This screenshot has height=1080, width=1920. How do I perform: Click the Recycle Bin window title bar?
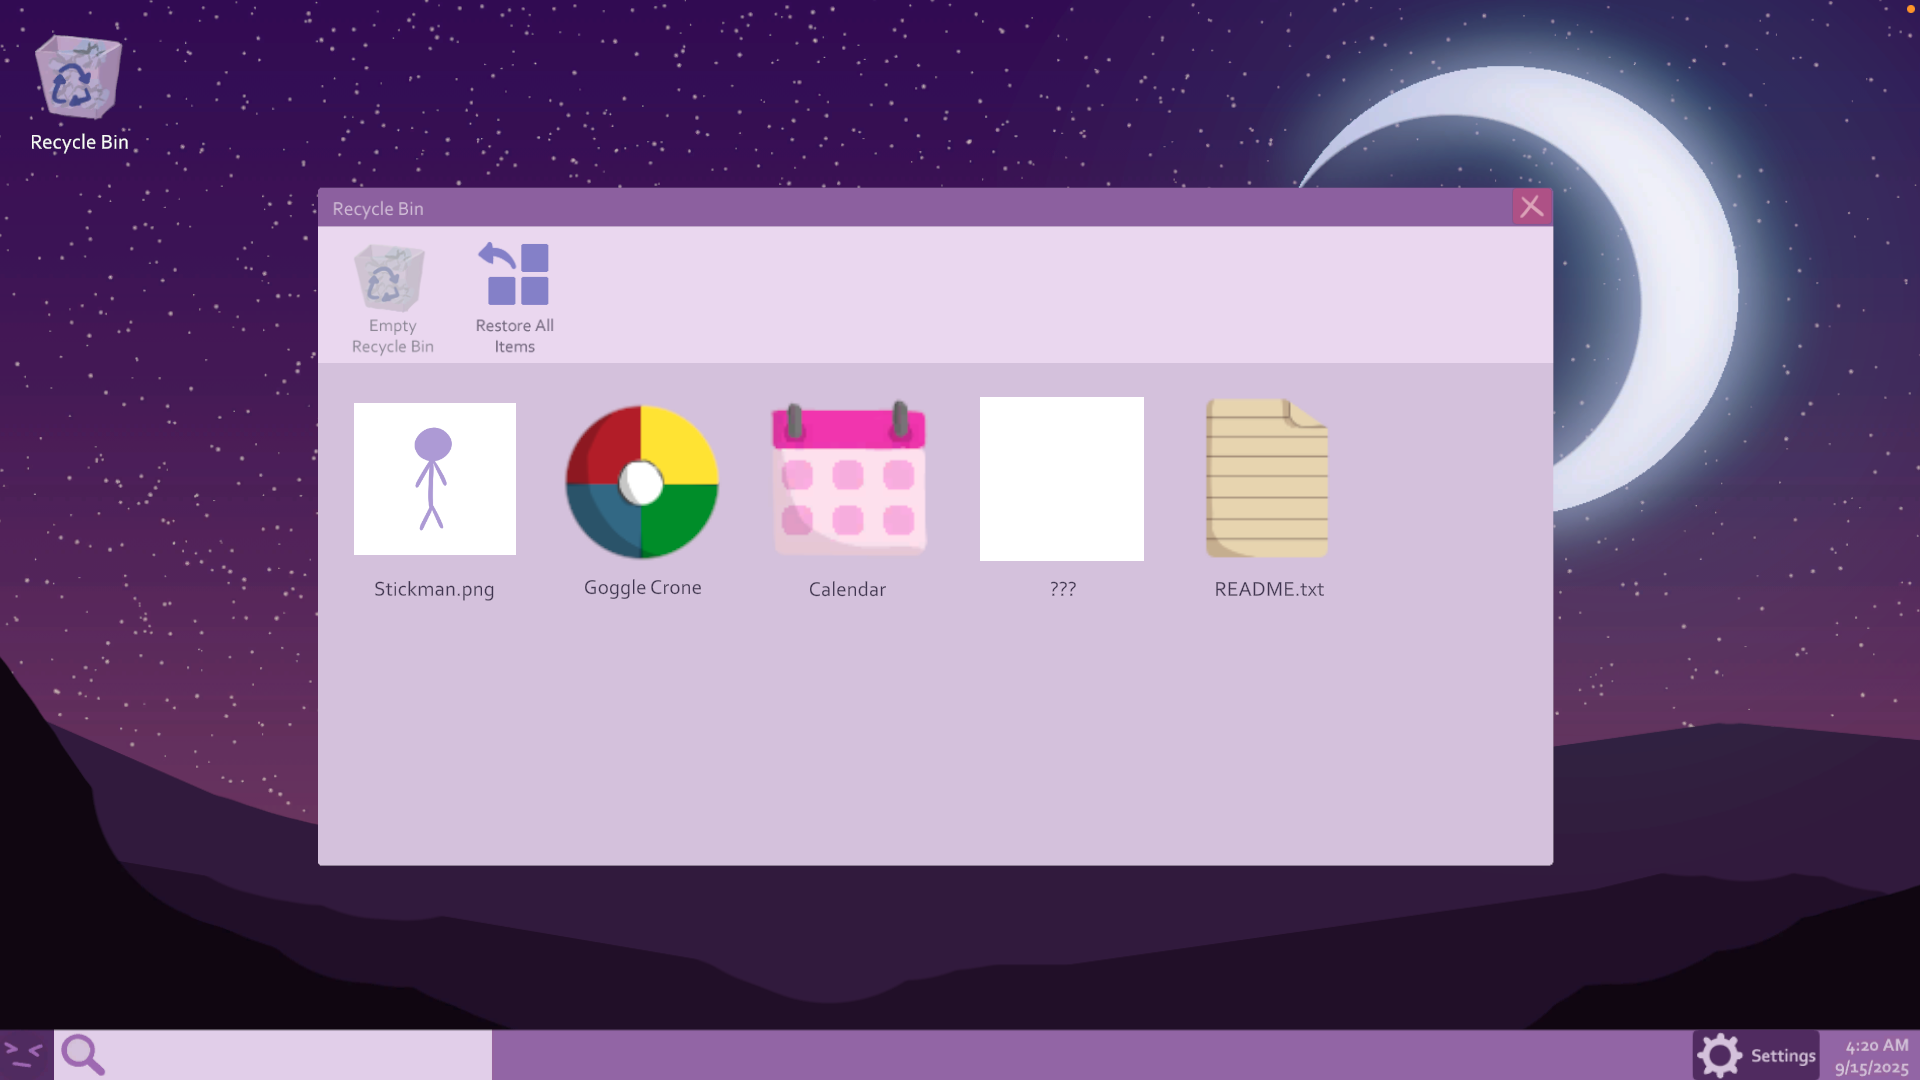(900, 208)
